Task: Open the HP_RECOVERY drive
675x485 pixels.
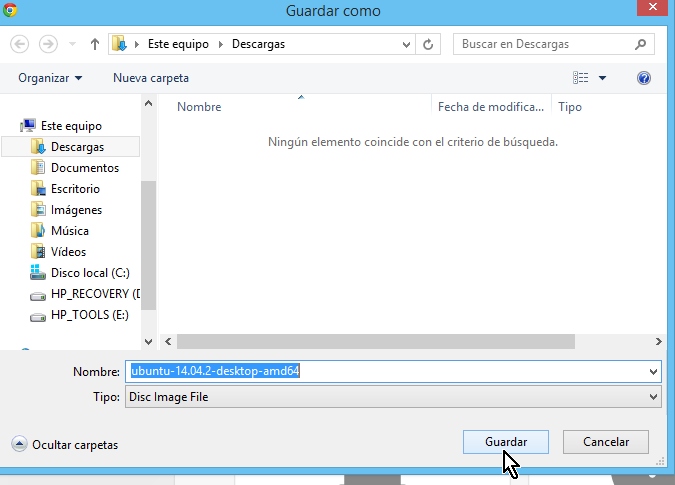Action: [95, 294]
